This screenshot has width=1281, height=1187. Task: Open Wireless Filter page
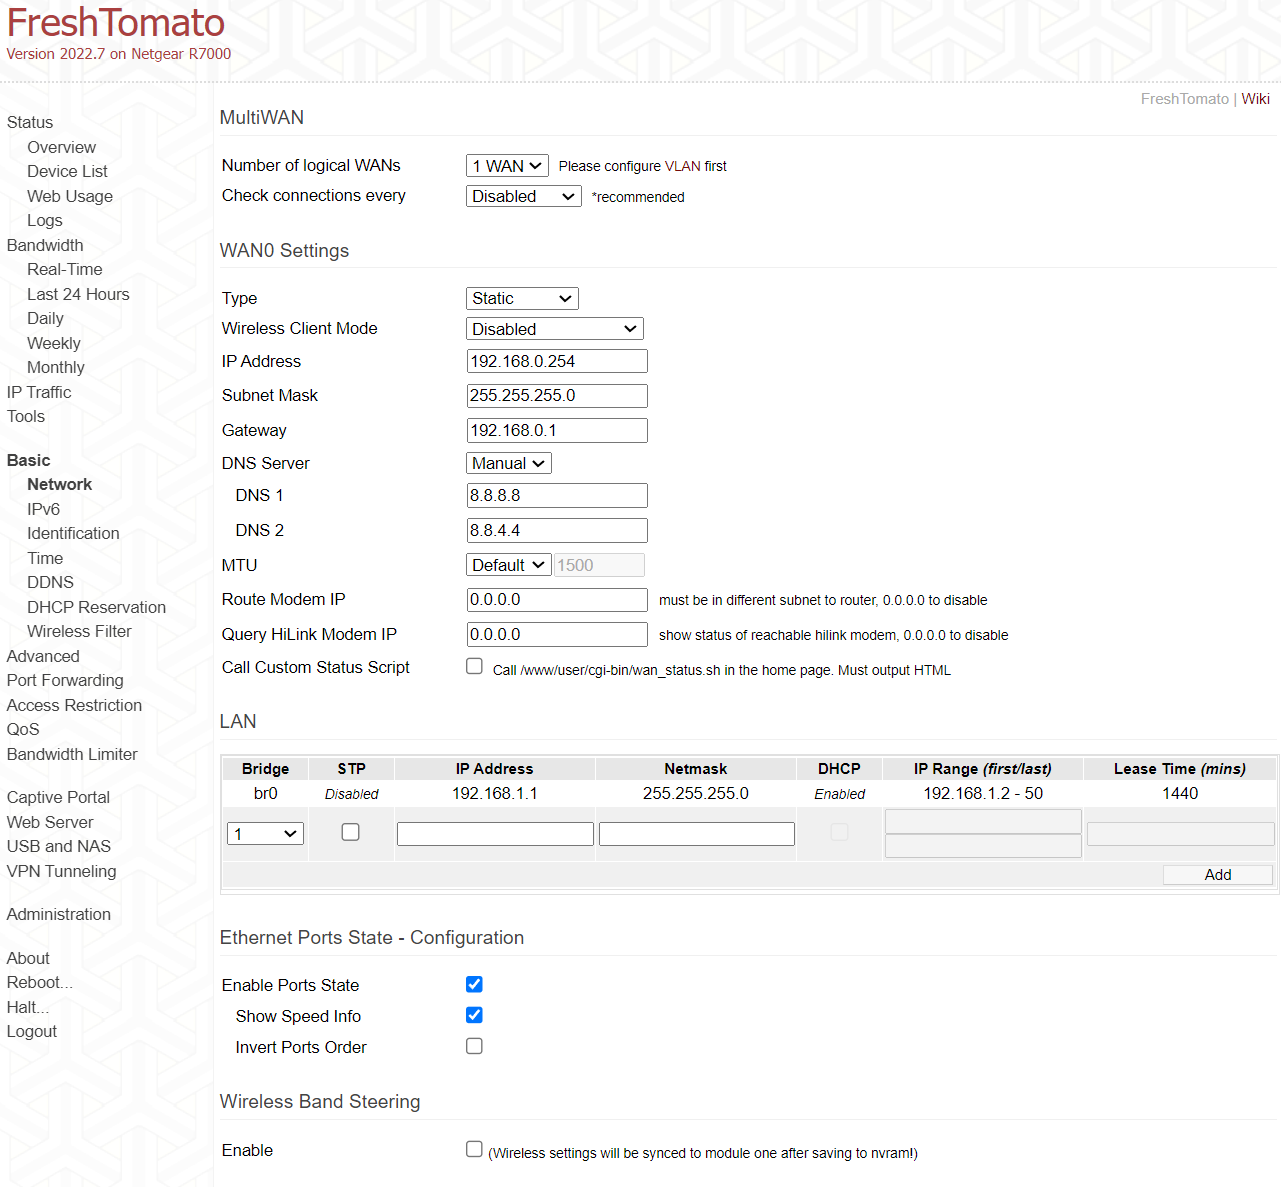[x=79, y=631]
